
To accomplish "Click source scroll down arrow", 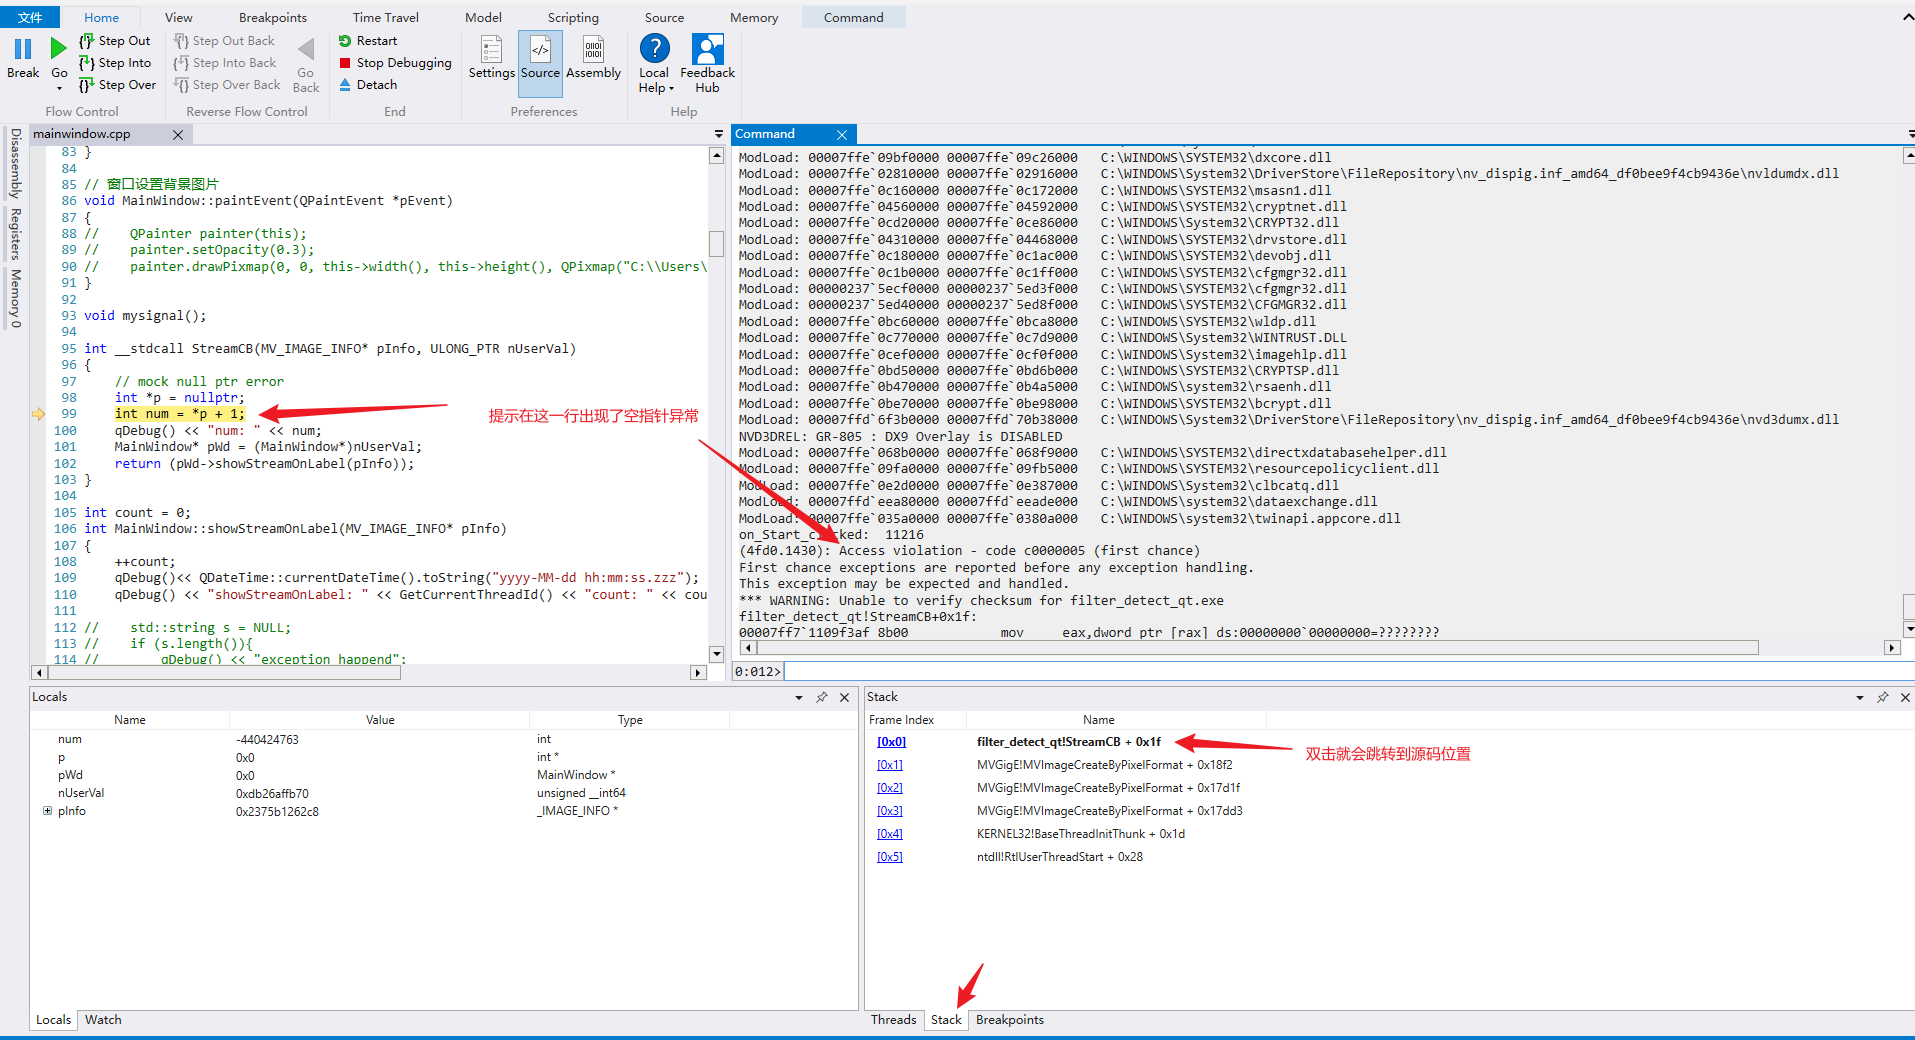I will click(716, 654).
